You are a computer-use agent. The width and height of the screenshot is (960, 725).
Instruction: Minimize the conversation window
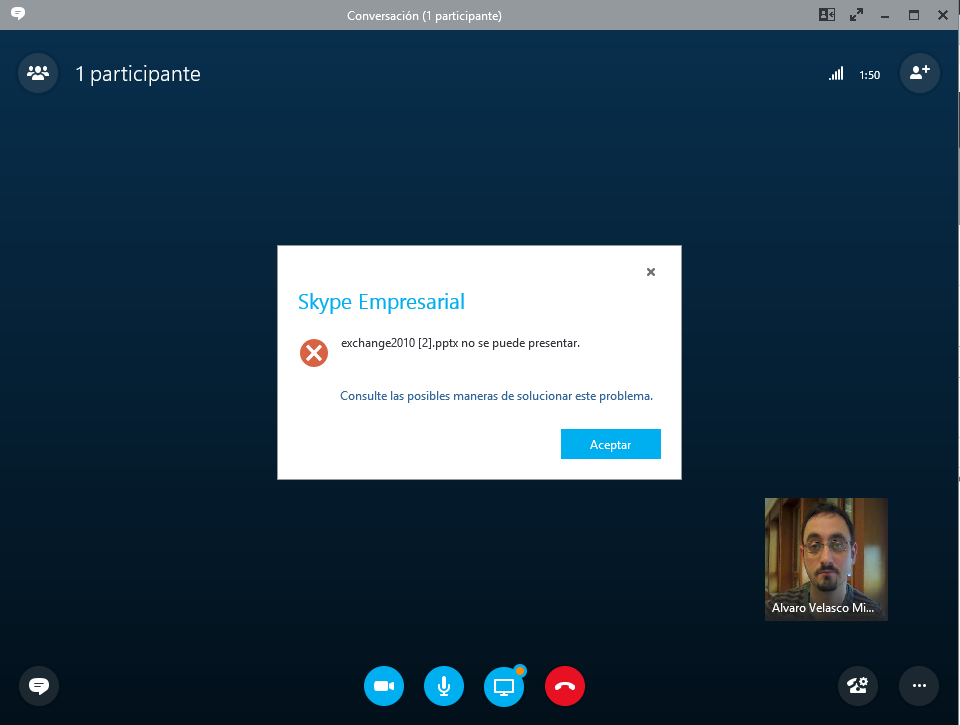(885, 16)
